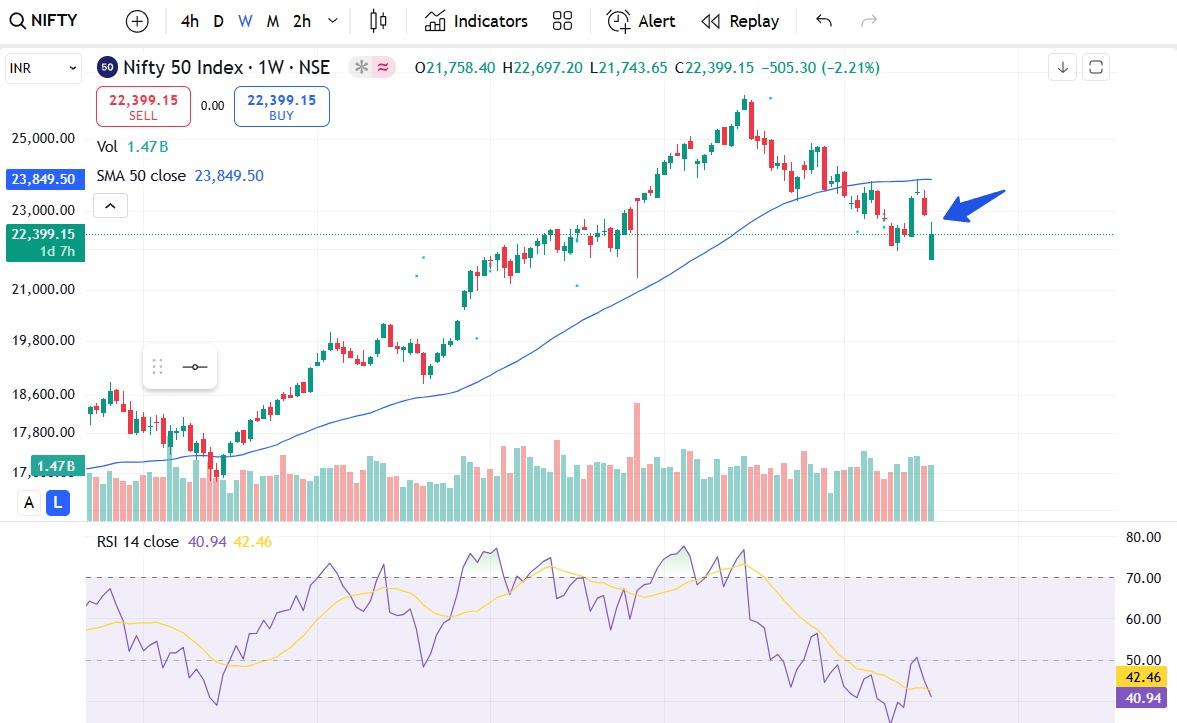Grab the floating drawing toolbar handle dots
Screen dimensions: 1177x723
[158, 367]
